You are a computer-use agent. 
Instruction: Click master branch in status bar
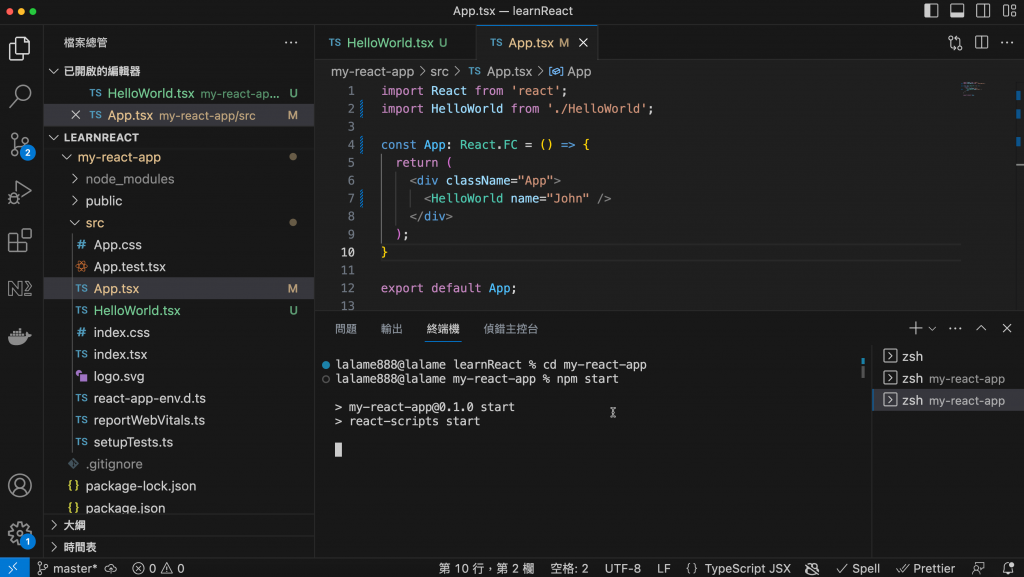point(67,569)
